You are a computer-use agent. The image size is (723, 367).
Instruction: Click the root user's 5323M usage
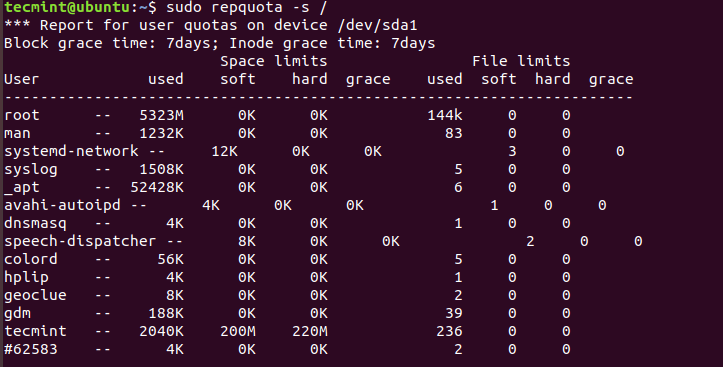point(161,115)
